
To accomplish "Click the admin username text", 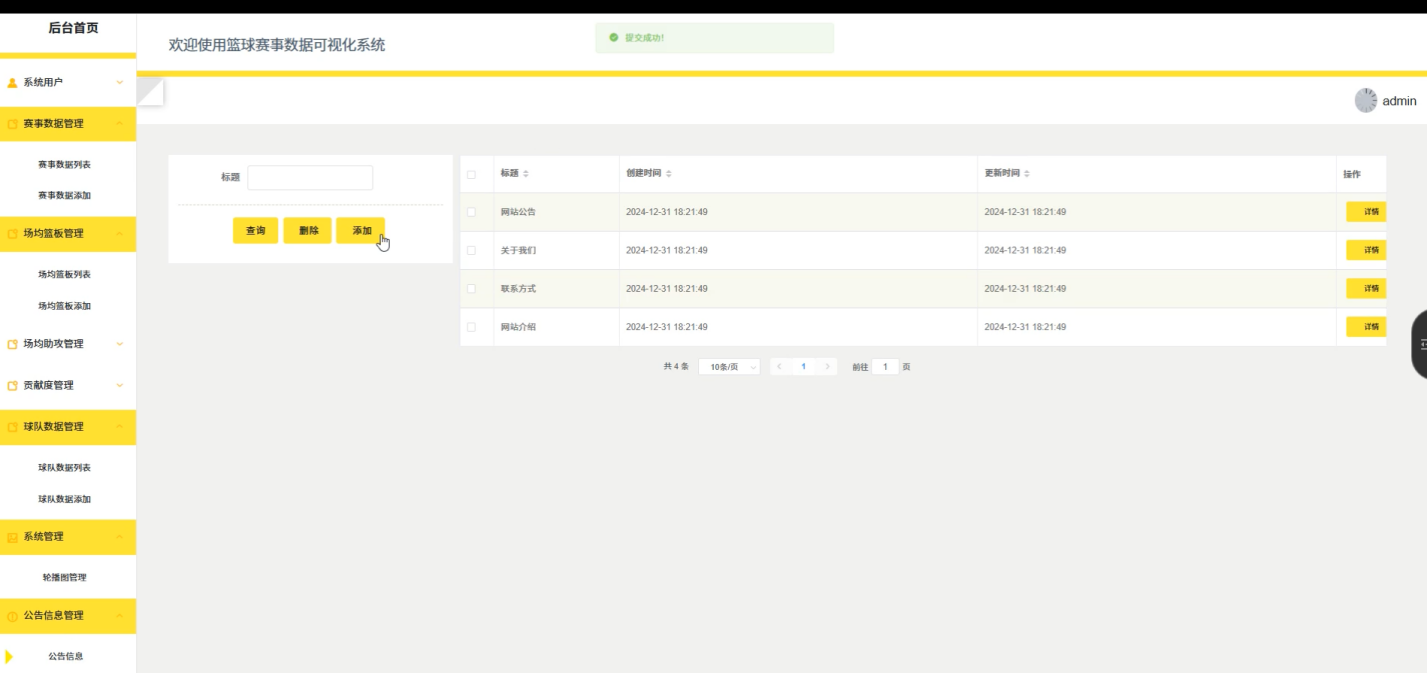I will coord(1399,101).
